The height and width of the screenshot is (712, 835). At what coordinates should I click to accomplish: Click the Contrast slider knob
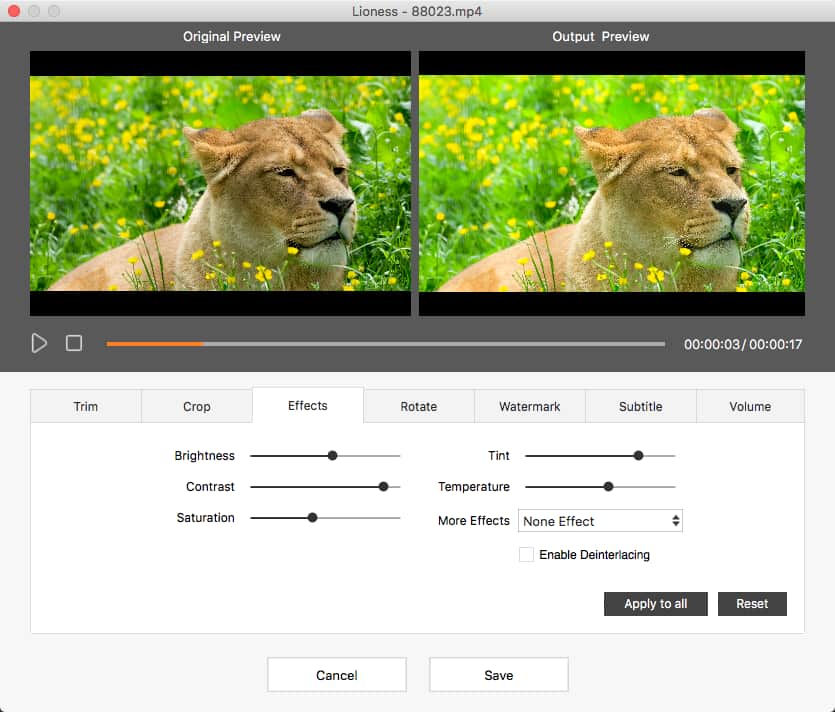click(383, 487)
